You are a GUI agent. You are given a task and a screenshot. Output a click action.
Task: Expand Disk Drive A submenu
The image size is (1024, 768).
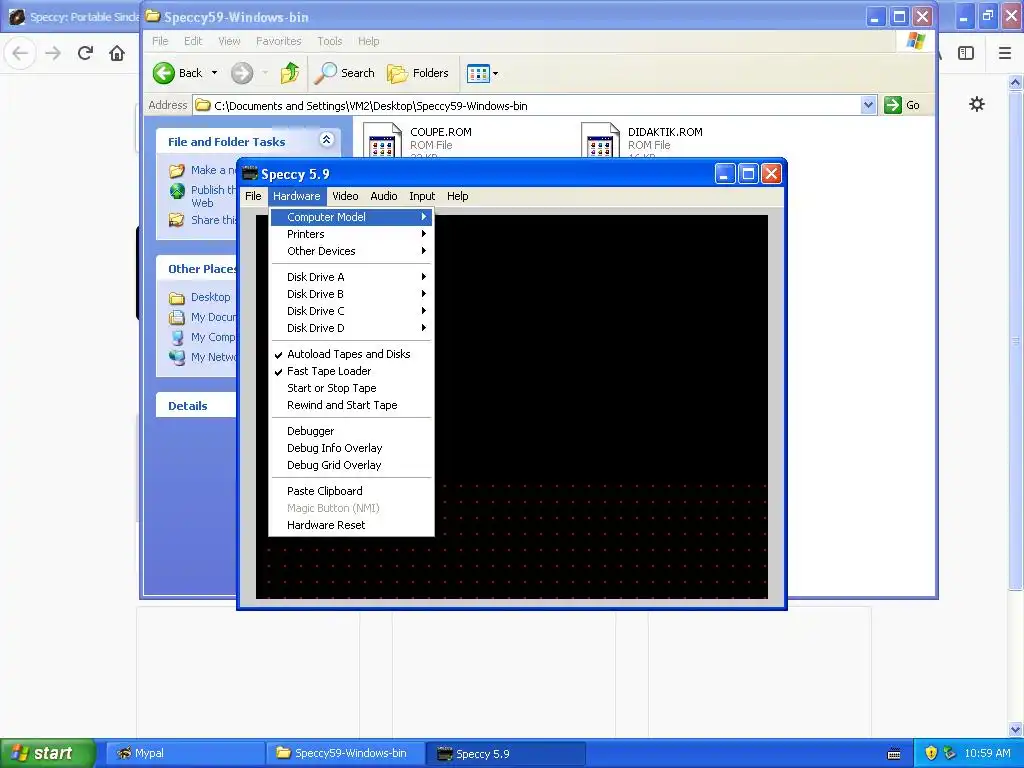point(351,277)
